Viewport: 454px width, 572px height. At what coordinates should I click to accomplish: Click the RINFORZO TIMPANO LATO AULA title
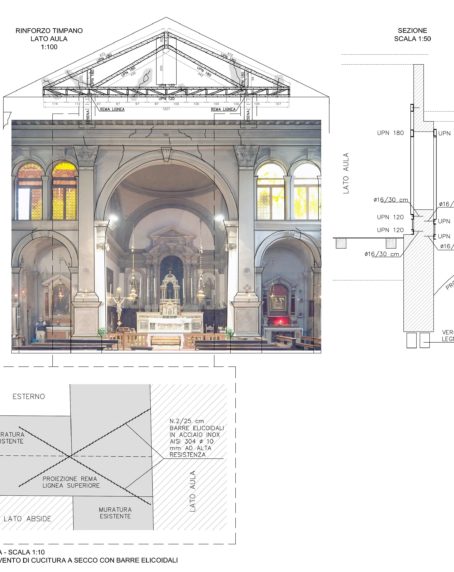pyautogui.click(x=49, y=38)
